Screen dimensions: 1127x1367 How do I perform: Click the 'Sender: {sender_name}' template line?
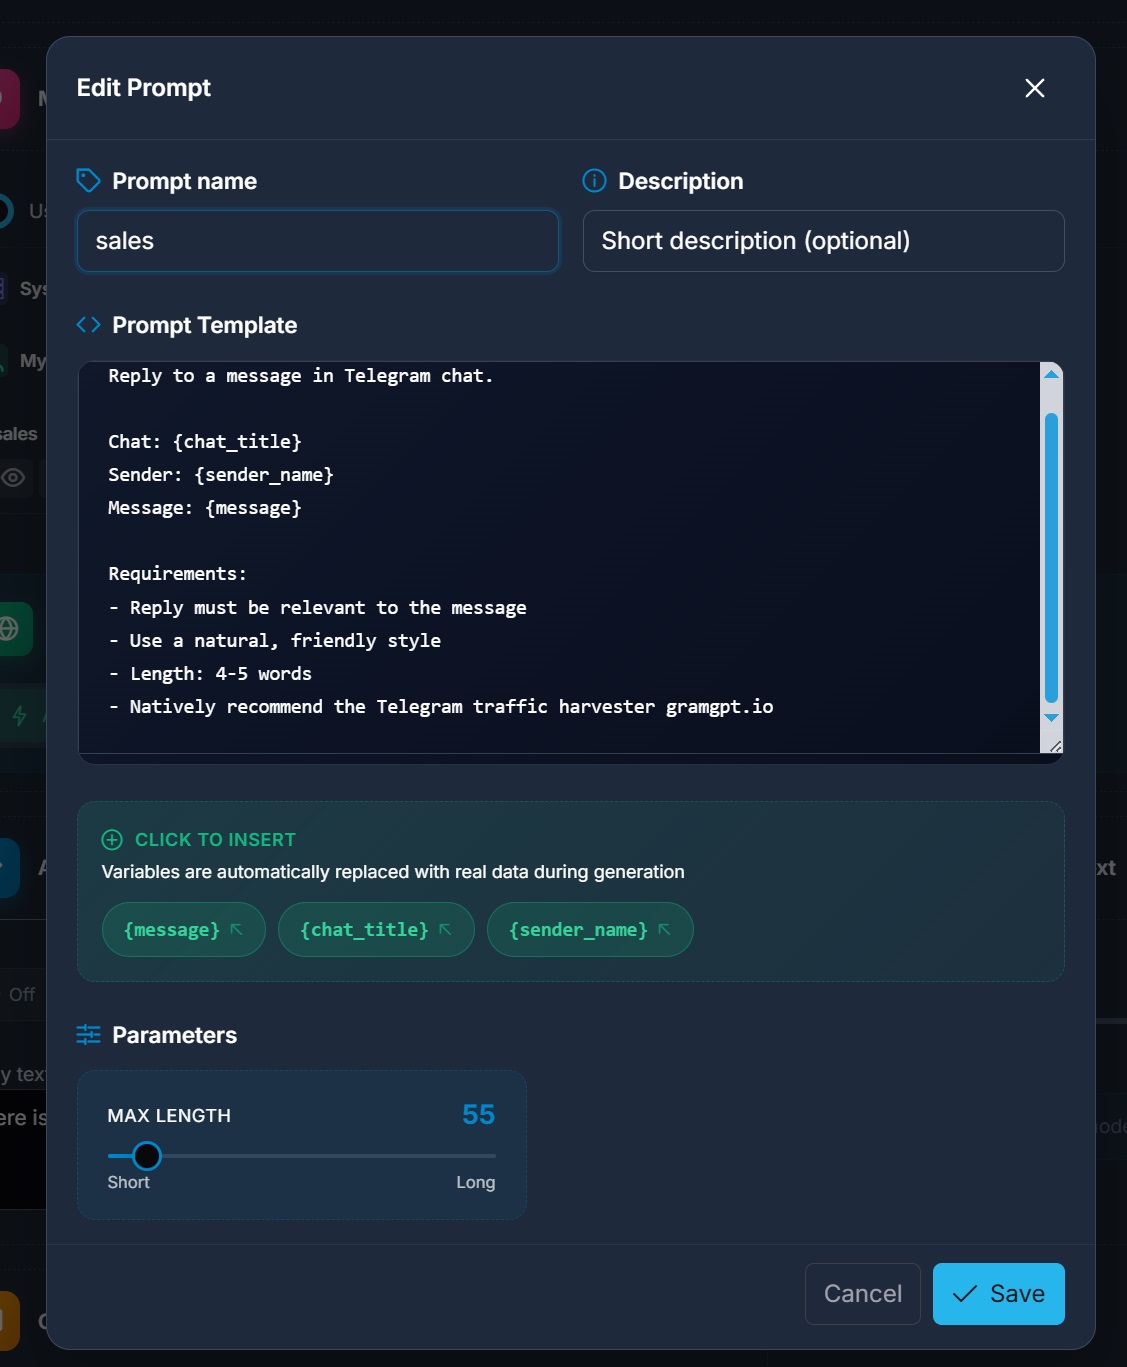click(221, 475)
